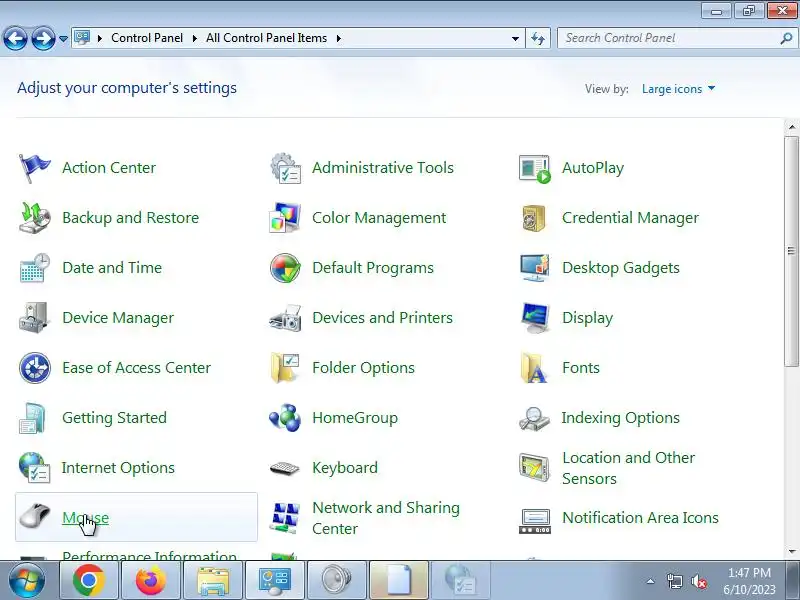Open the Keyboard text link

(345, 468)
